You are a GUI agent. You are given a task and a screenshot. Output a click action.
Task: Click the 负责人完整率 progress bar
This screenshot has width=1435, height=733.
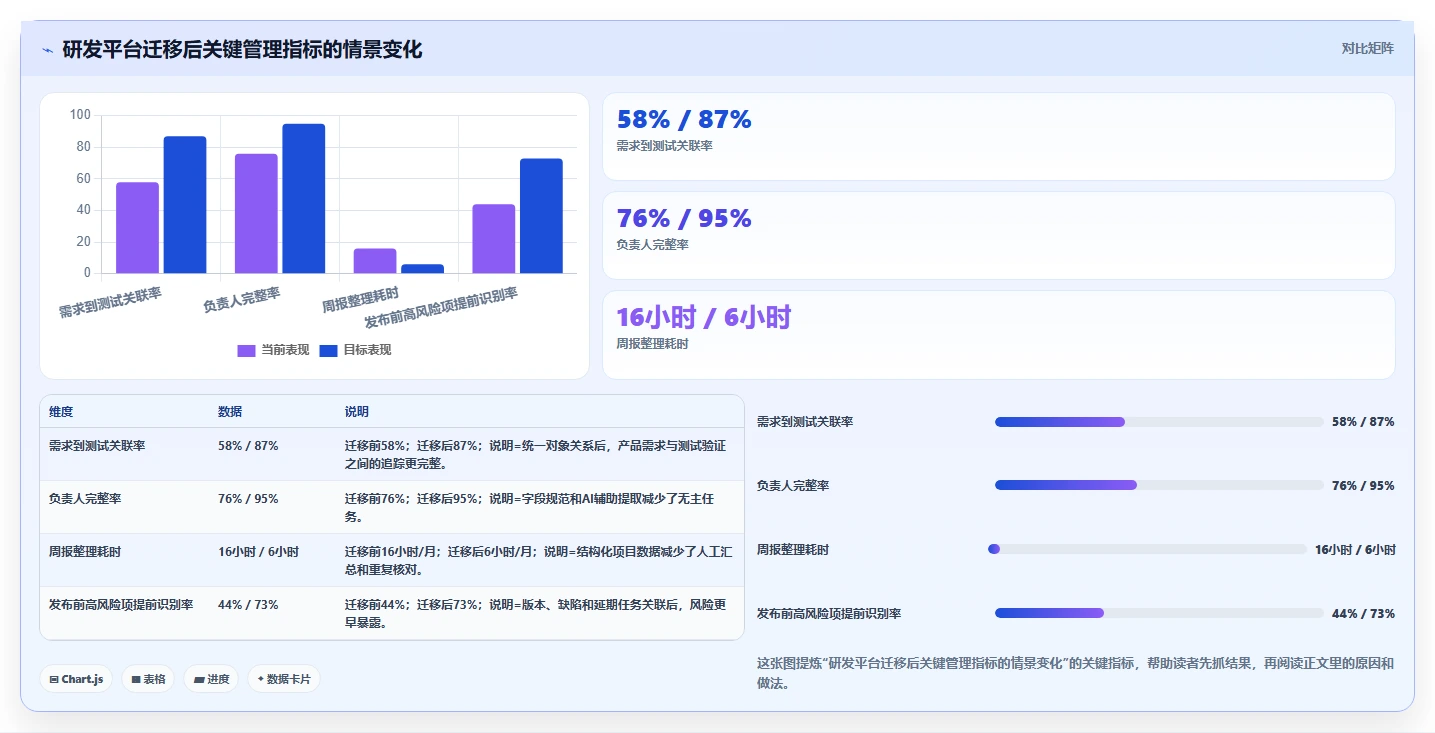click(x=1159, y=485)
